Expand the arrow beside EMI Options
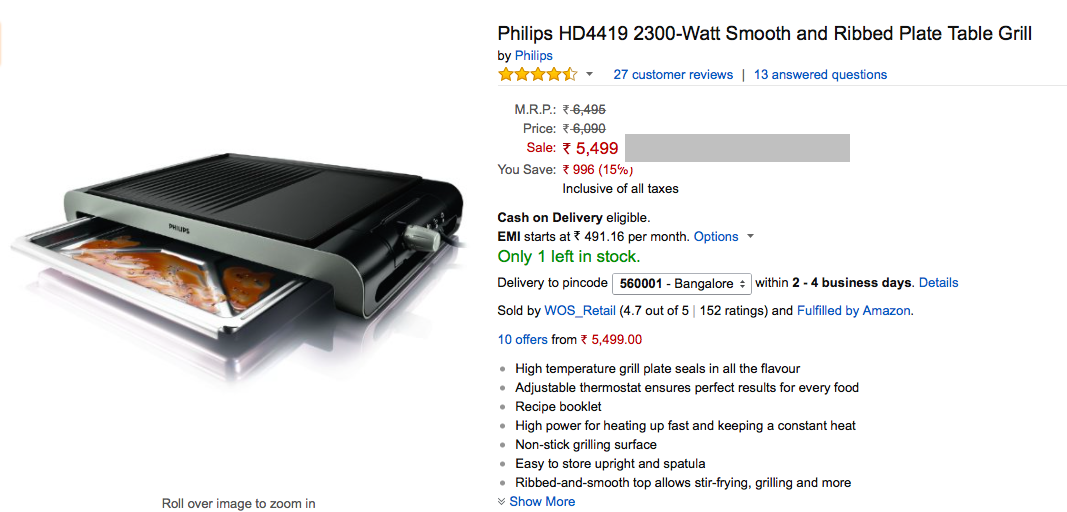Viewport: 1067px width, 512px height. pos(750,237)
